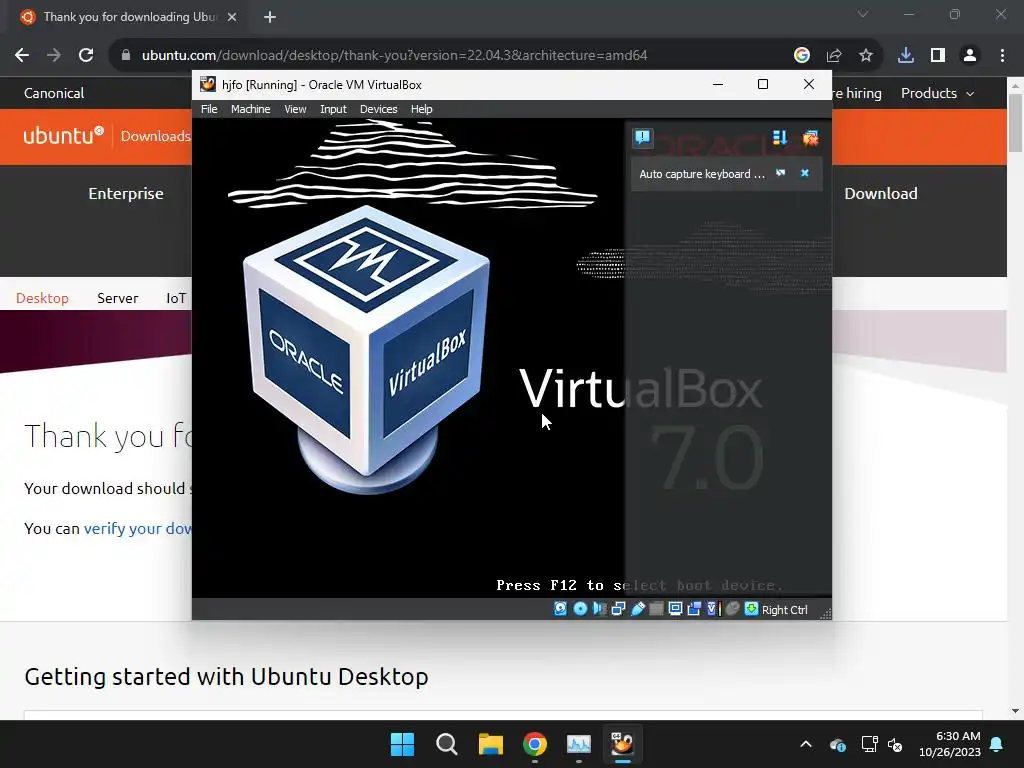
Task: Click the USB devices icon in VirtualBox status bar
Action: [637, 609]
